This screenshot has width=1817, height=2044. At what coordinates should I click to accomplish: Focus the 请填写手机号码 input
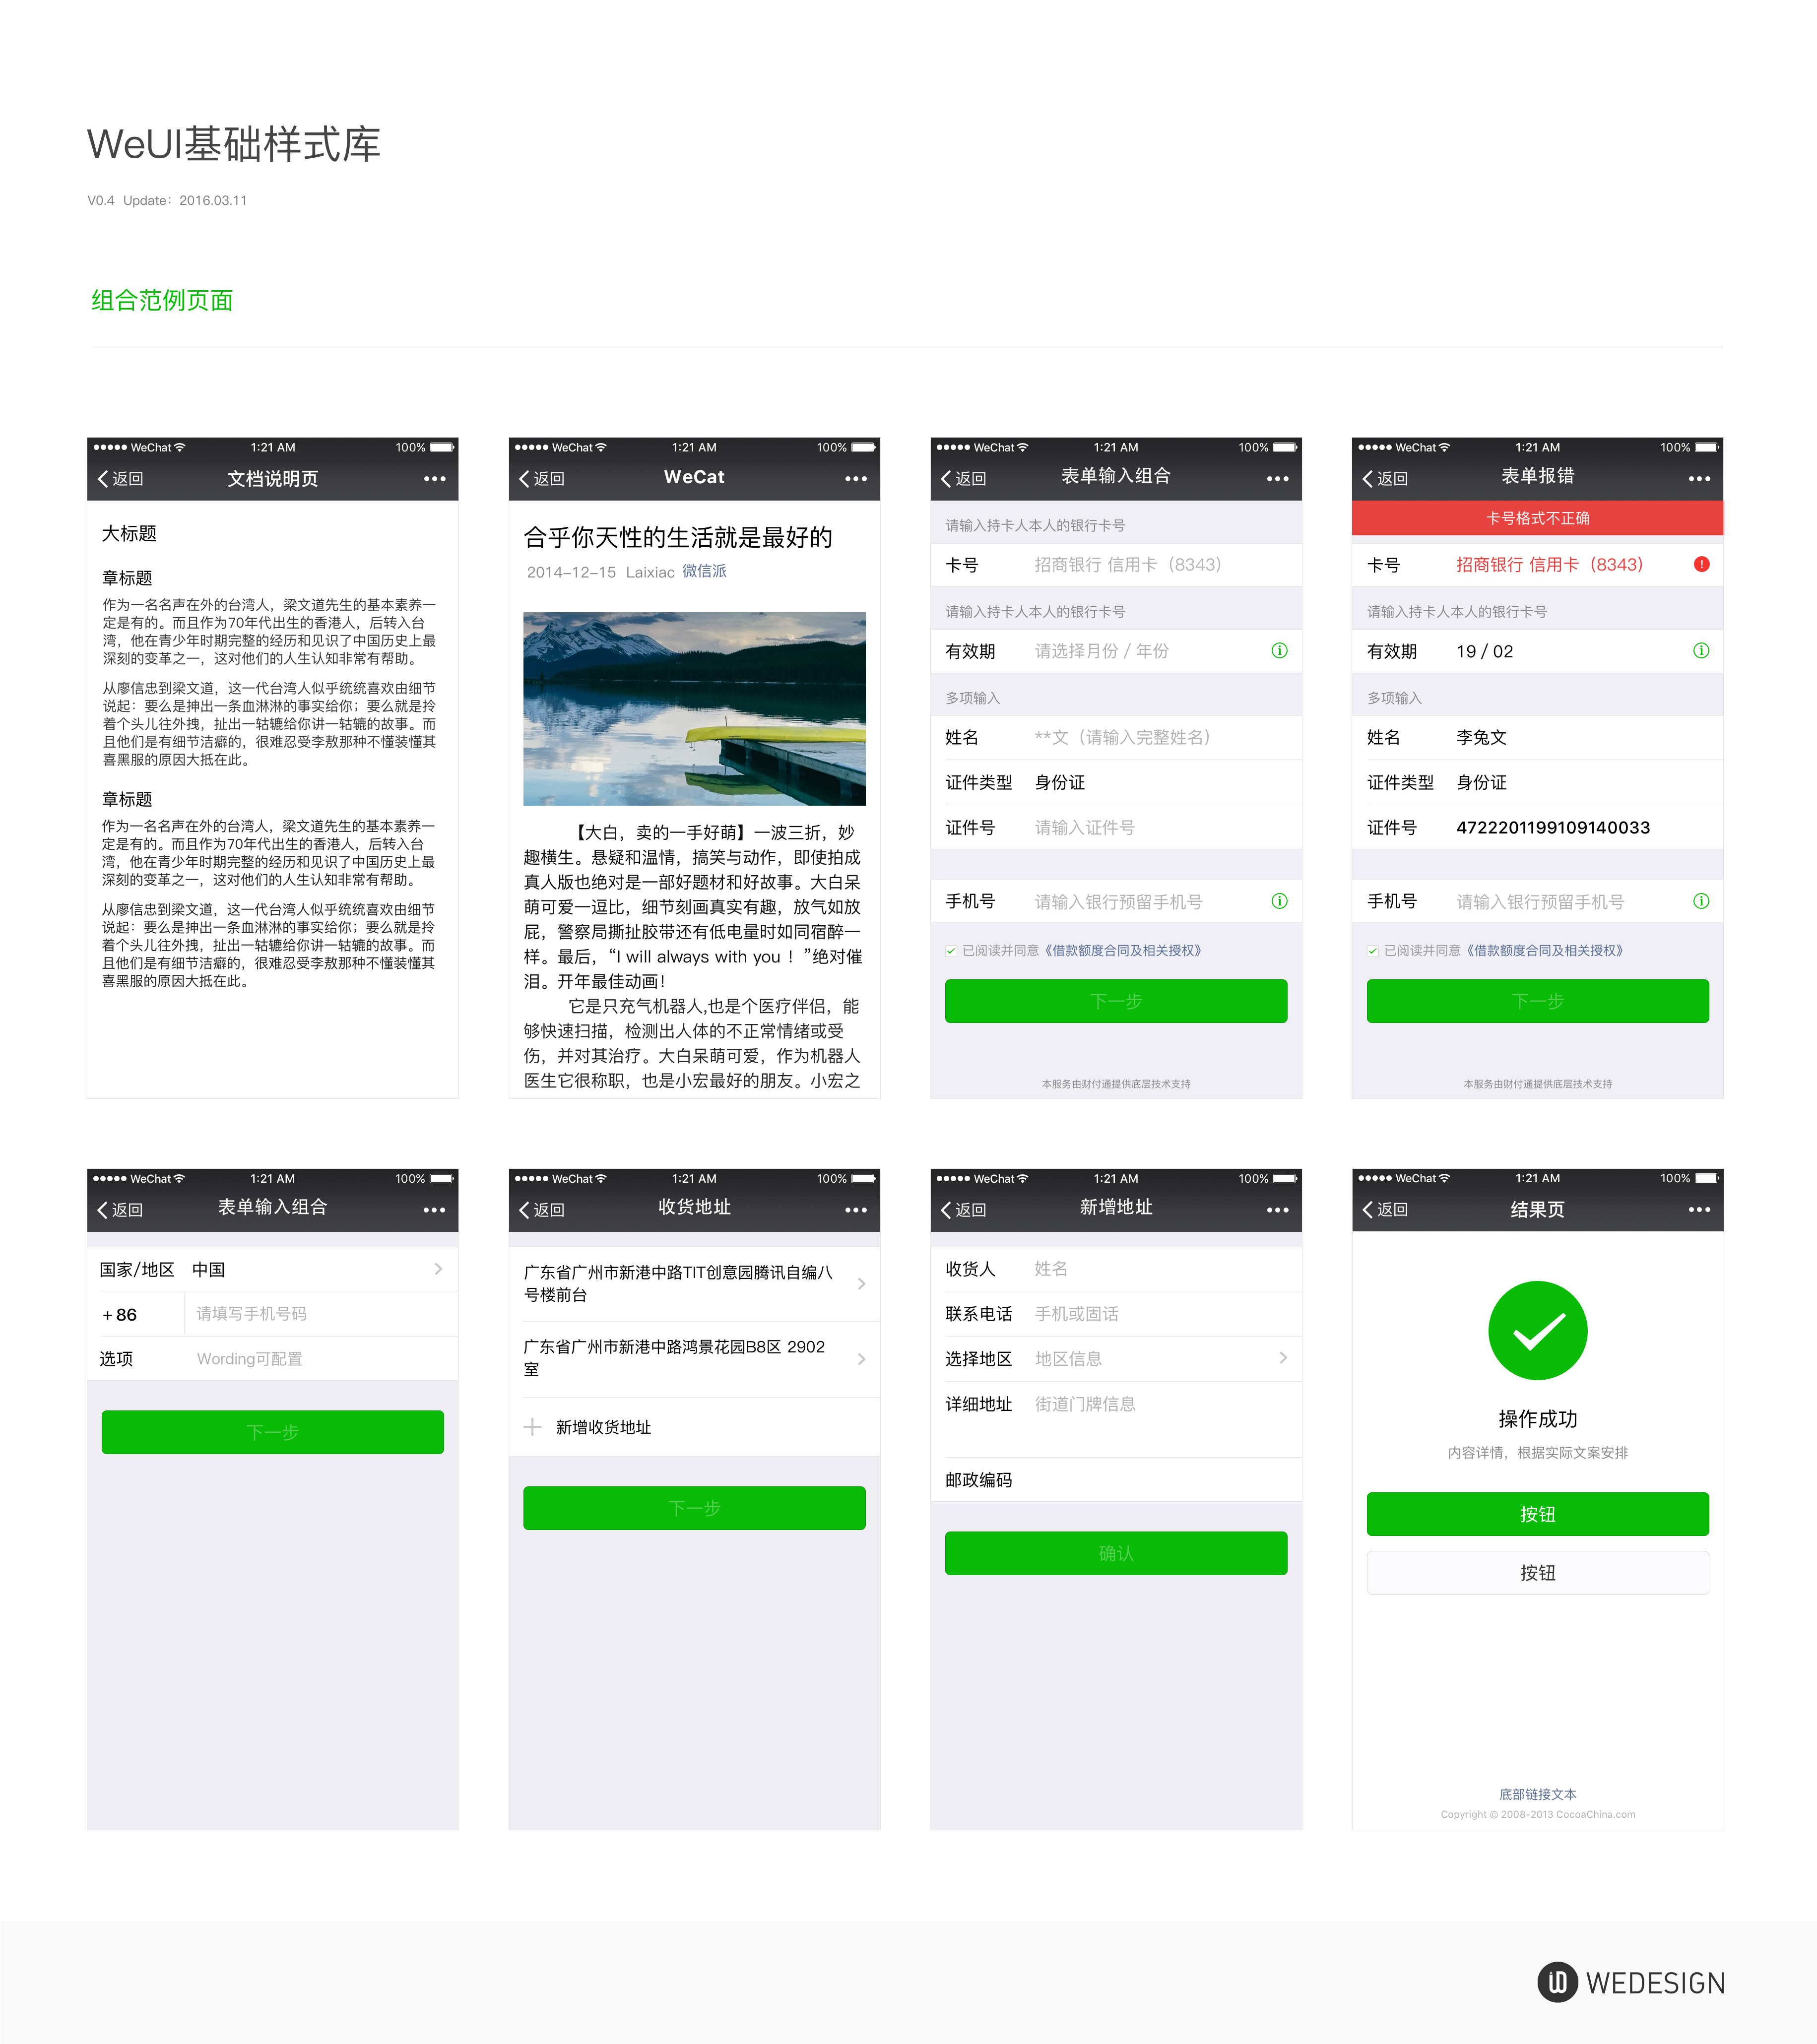click(x=320, y=1314)
